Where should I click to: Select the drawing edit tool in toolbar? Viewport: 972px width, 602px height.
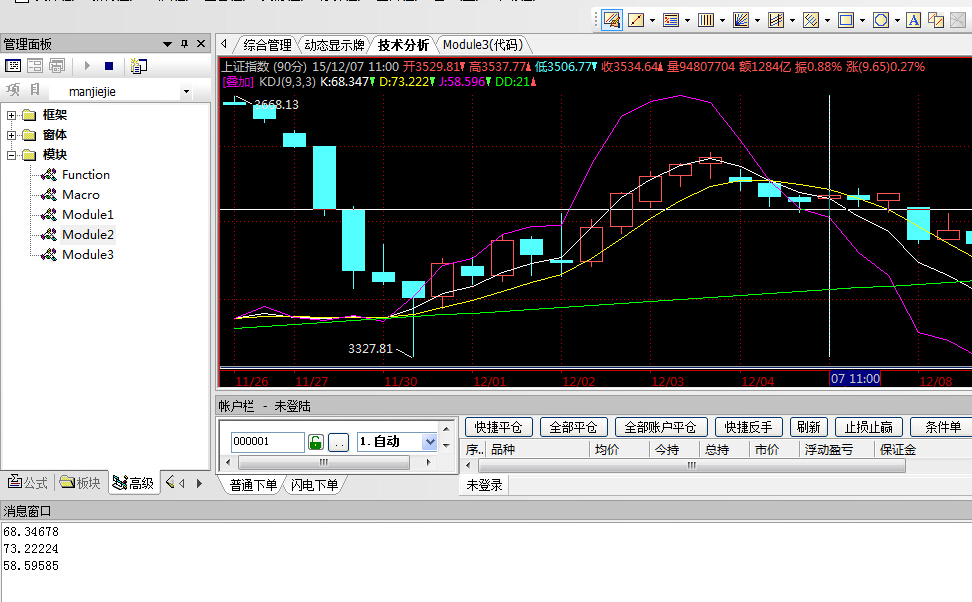click(612, 20)
